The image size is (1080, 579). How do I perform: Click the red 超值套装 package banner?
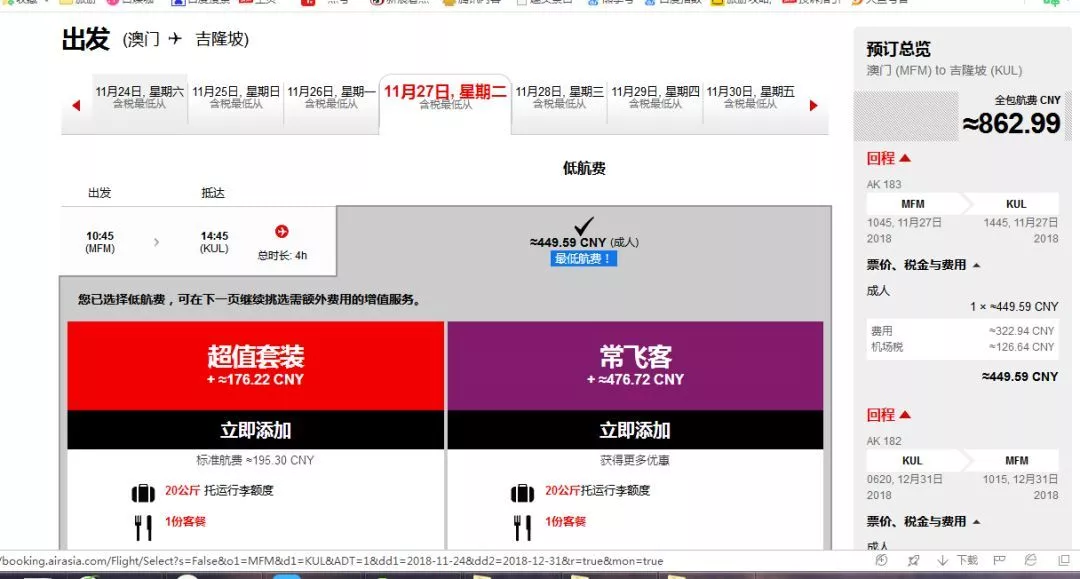click(x=255, y=365)
